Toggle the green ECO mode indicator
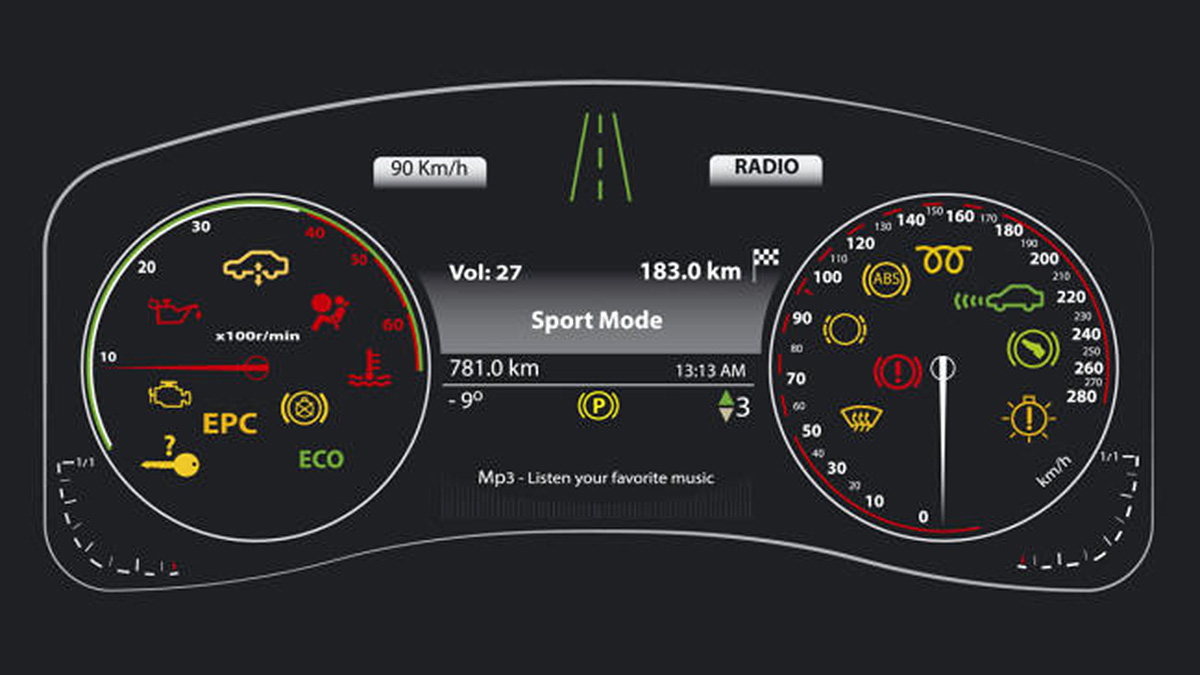This screenshot has width=1200, height=675. click(321, 460)
